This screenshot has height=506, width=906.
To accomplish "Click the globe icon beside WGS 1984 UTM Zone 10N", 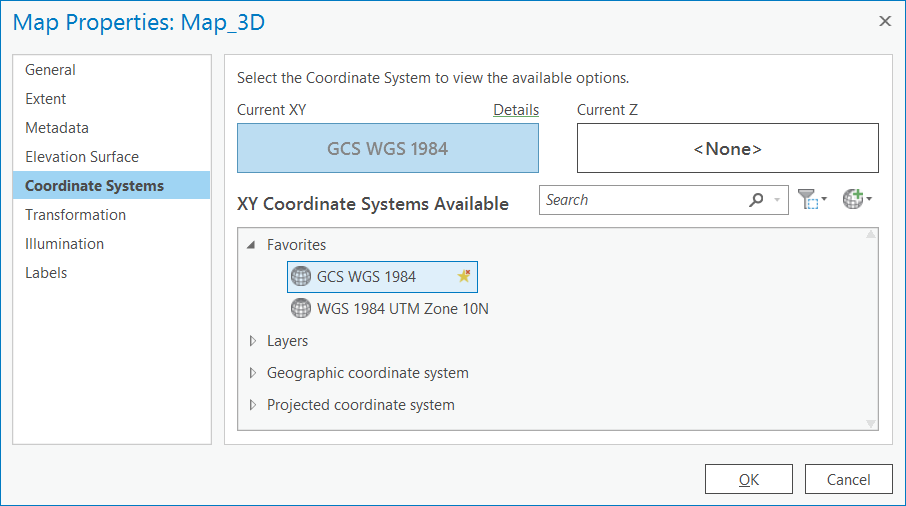I will pyautogui.click(x=300, y=308).
